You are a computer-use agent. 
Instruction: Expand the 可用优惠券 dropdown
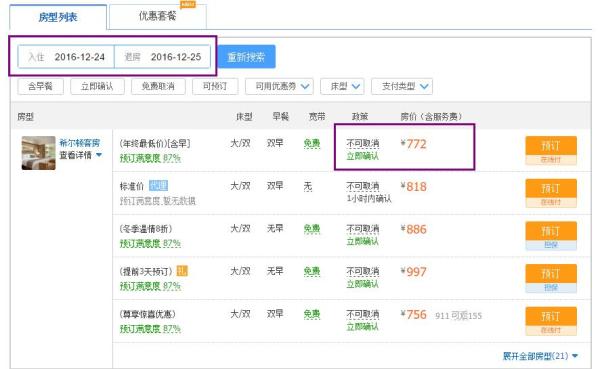(x=279, y=87)
